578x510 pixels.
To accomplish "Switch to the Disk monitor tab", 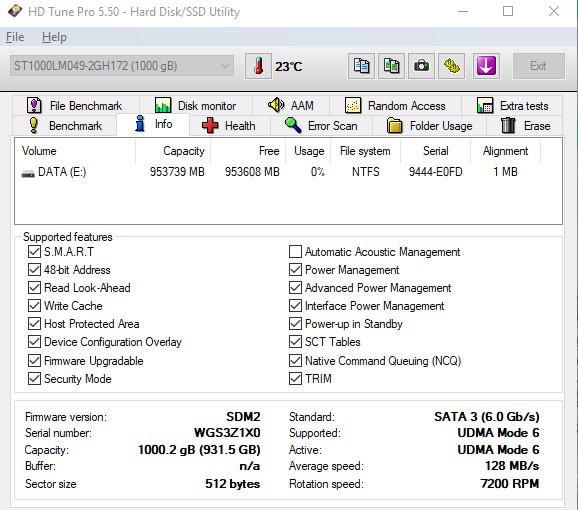I will tap(196, 106).
